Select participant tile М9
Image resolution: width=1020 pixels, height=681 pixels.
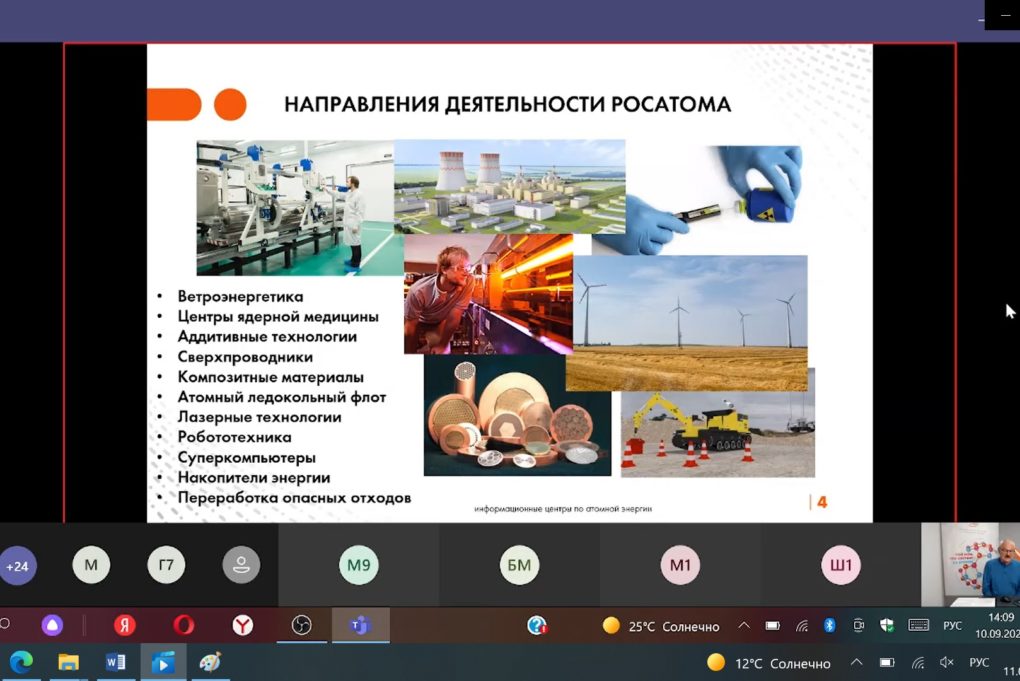(x=358, y=565)
